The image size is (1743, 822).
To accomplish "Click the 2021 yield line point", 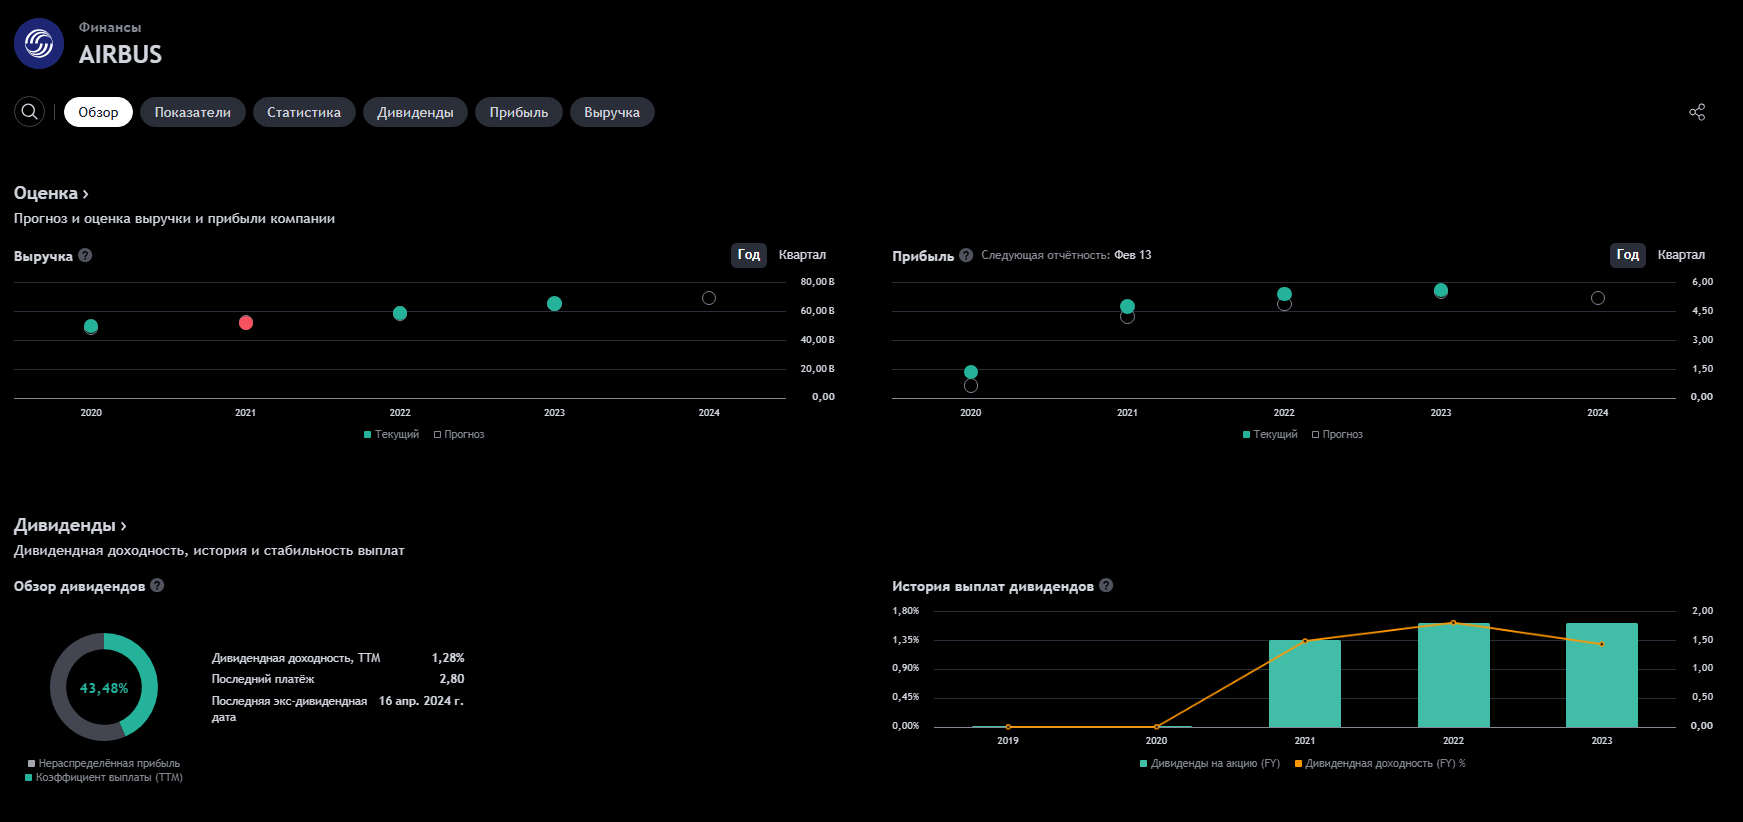I will pos(1305,641).
